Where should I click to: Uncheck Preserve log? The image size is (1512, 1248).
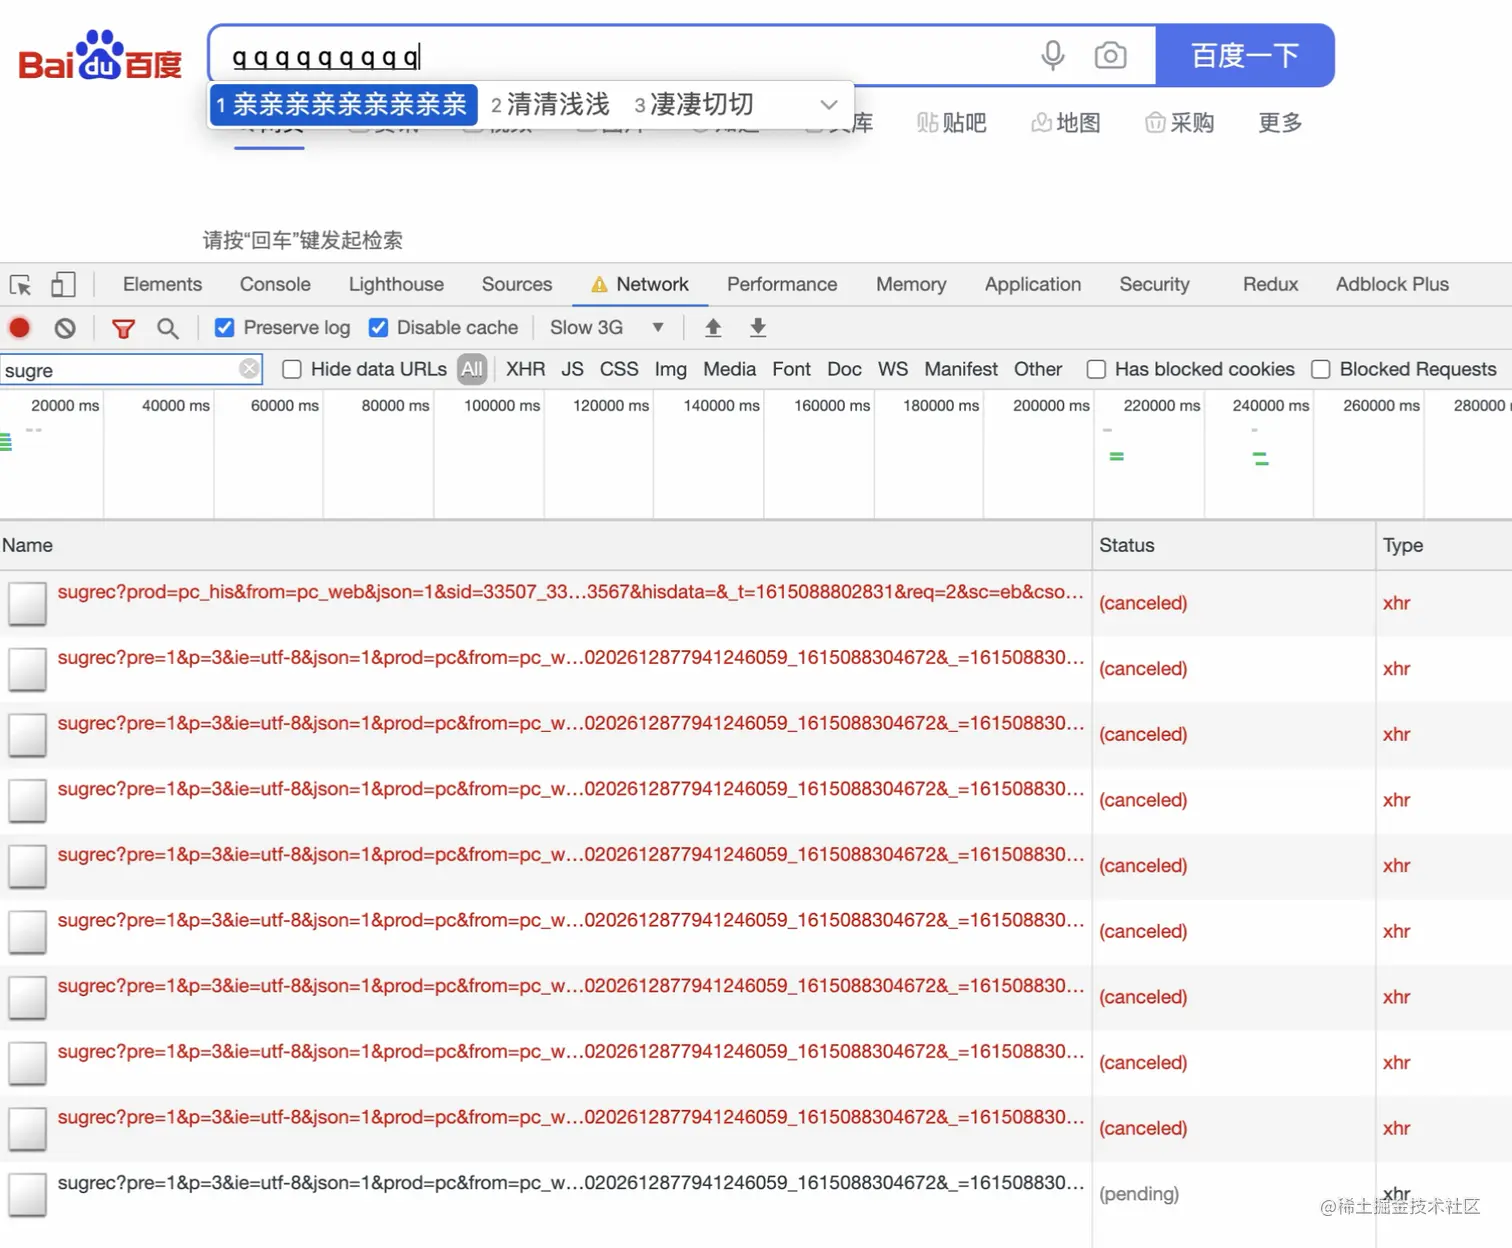click(x=225, y=327)
